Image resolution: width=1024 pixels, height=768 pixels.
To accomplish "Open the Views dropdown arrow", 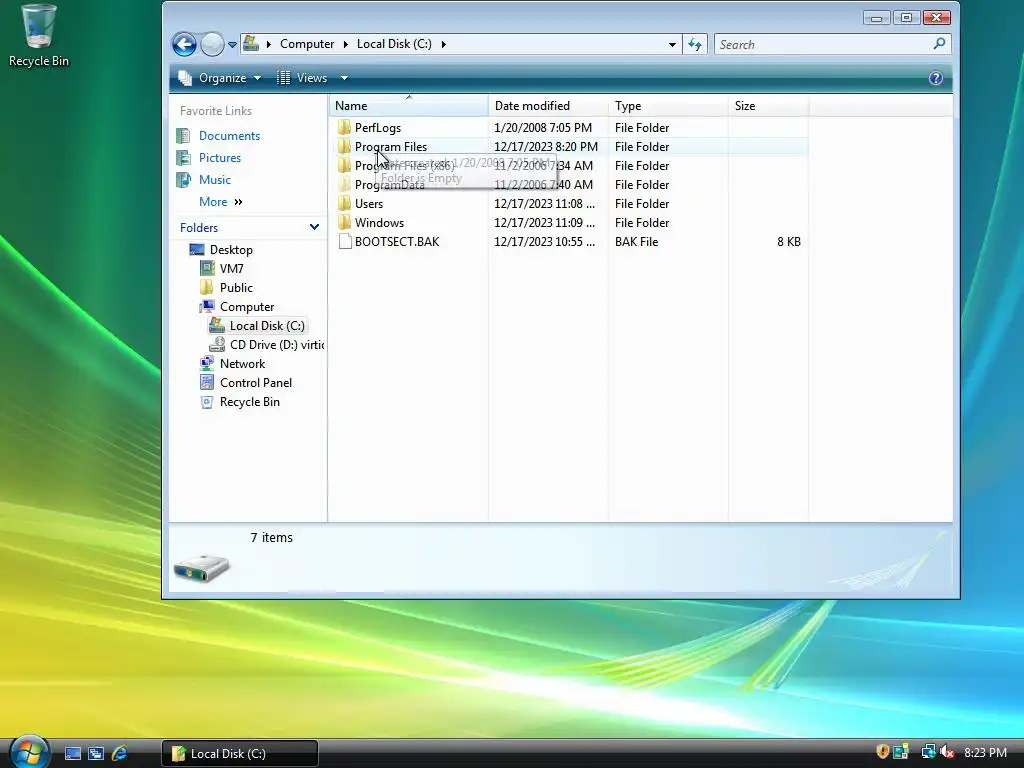I will point(344,78).
